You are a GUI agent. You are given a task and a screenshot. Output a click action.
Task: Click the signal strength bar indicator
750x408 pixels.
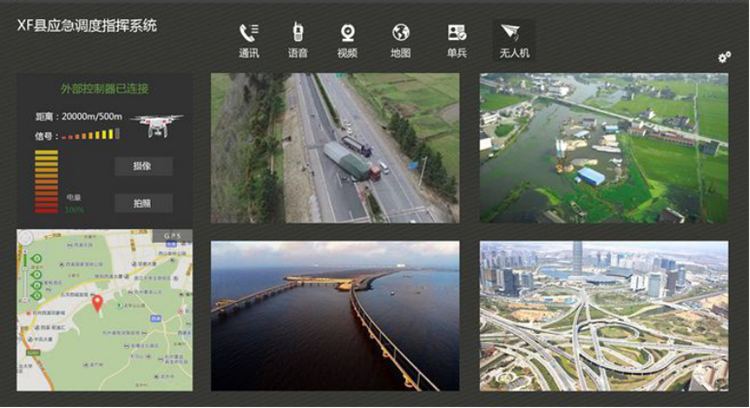[94, 134]
